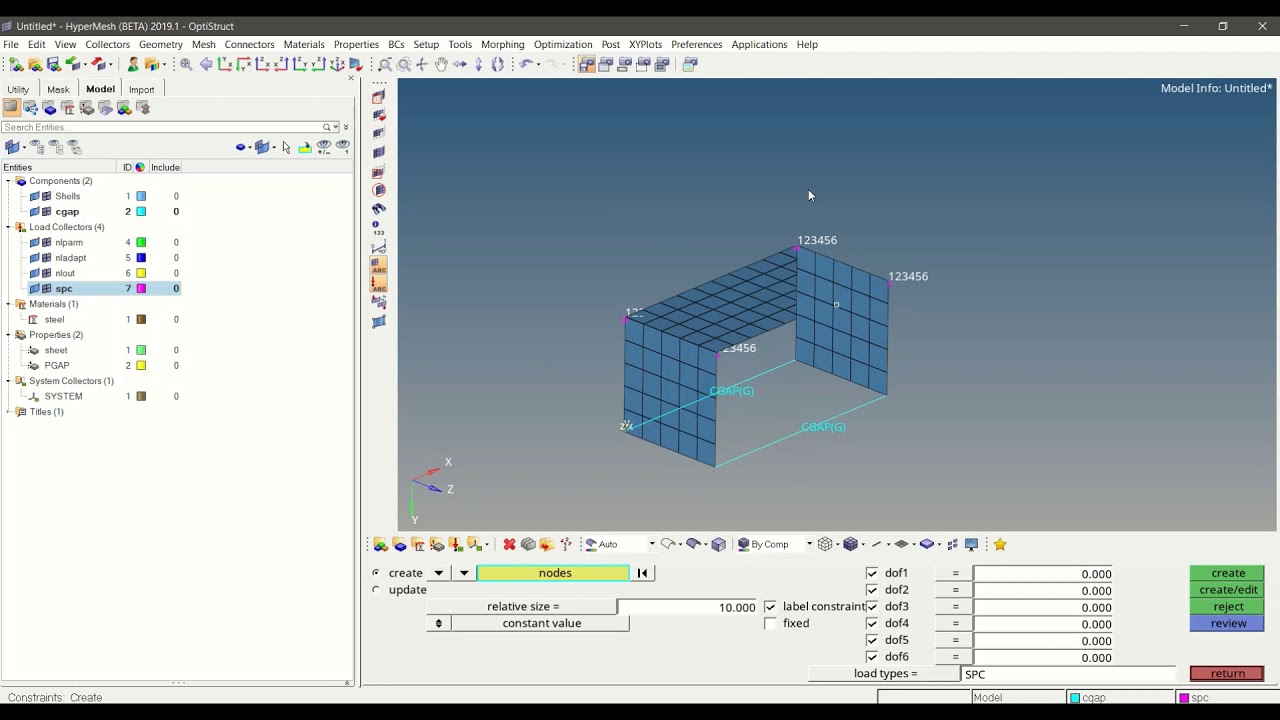Open the Geometry menu
This screenshot has width=1280, height=720.
[160, 44]
